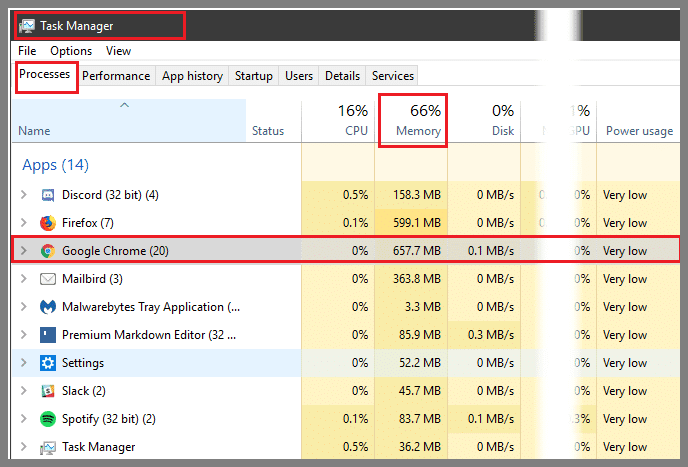Click the Power usage column header

639,131
